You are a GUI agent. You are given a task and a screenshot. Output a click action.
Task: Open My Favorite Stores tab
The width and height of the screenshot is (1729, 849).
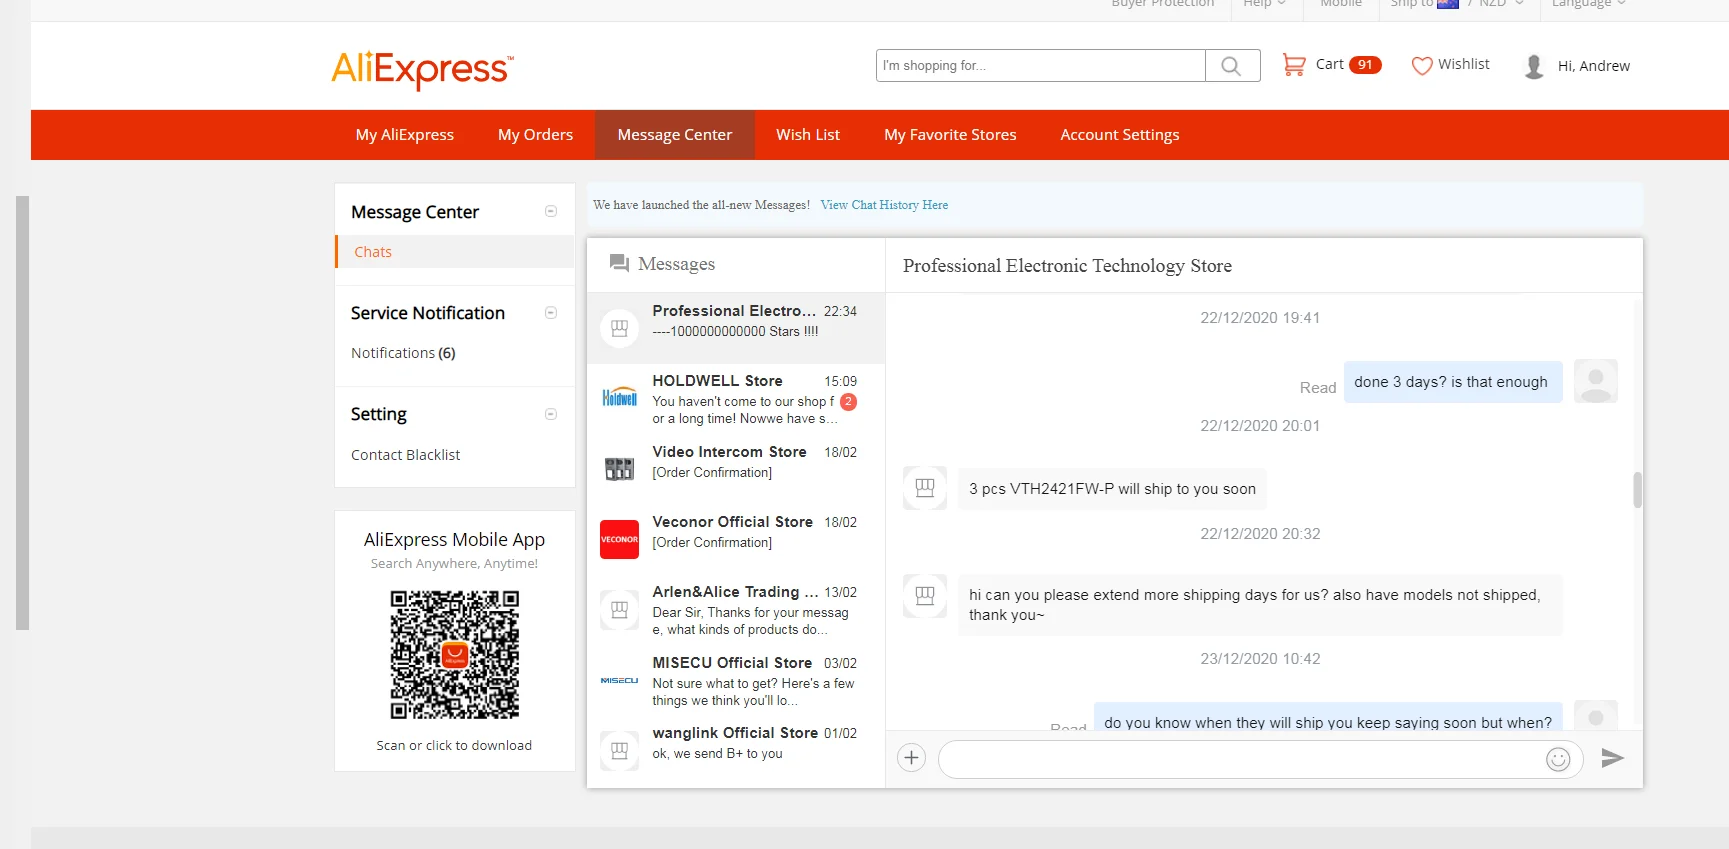point(950,135)
